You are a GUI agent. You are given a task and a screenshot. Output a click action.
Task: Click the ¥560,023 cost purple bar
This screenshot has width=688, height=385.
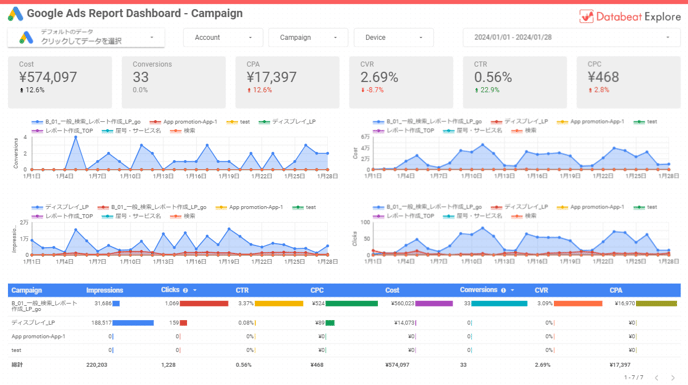(x=434, y=303)
